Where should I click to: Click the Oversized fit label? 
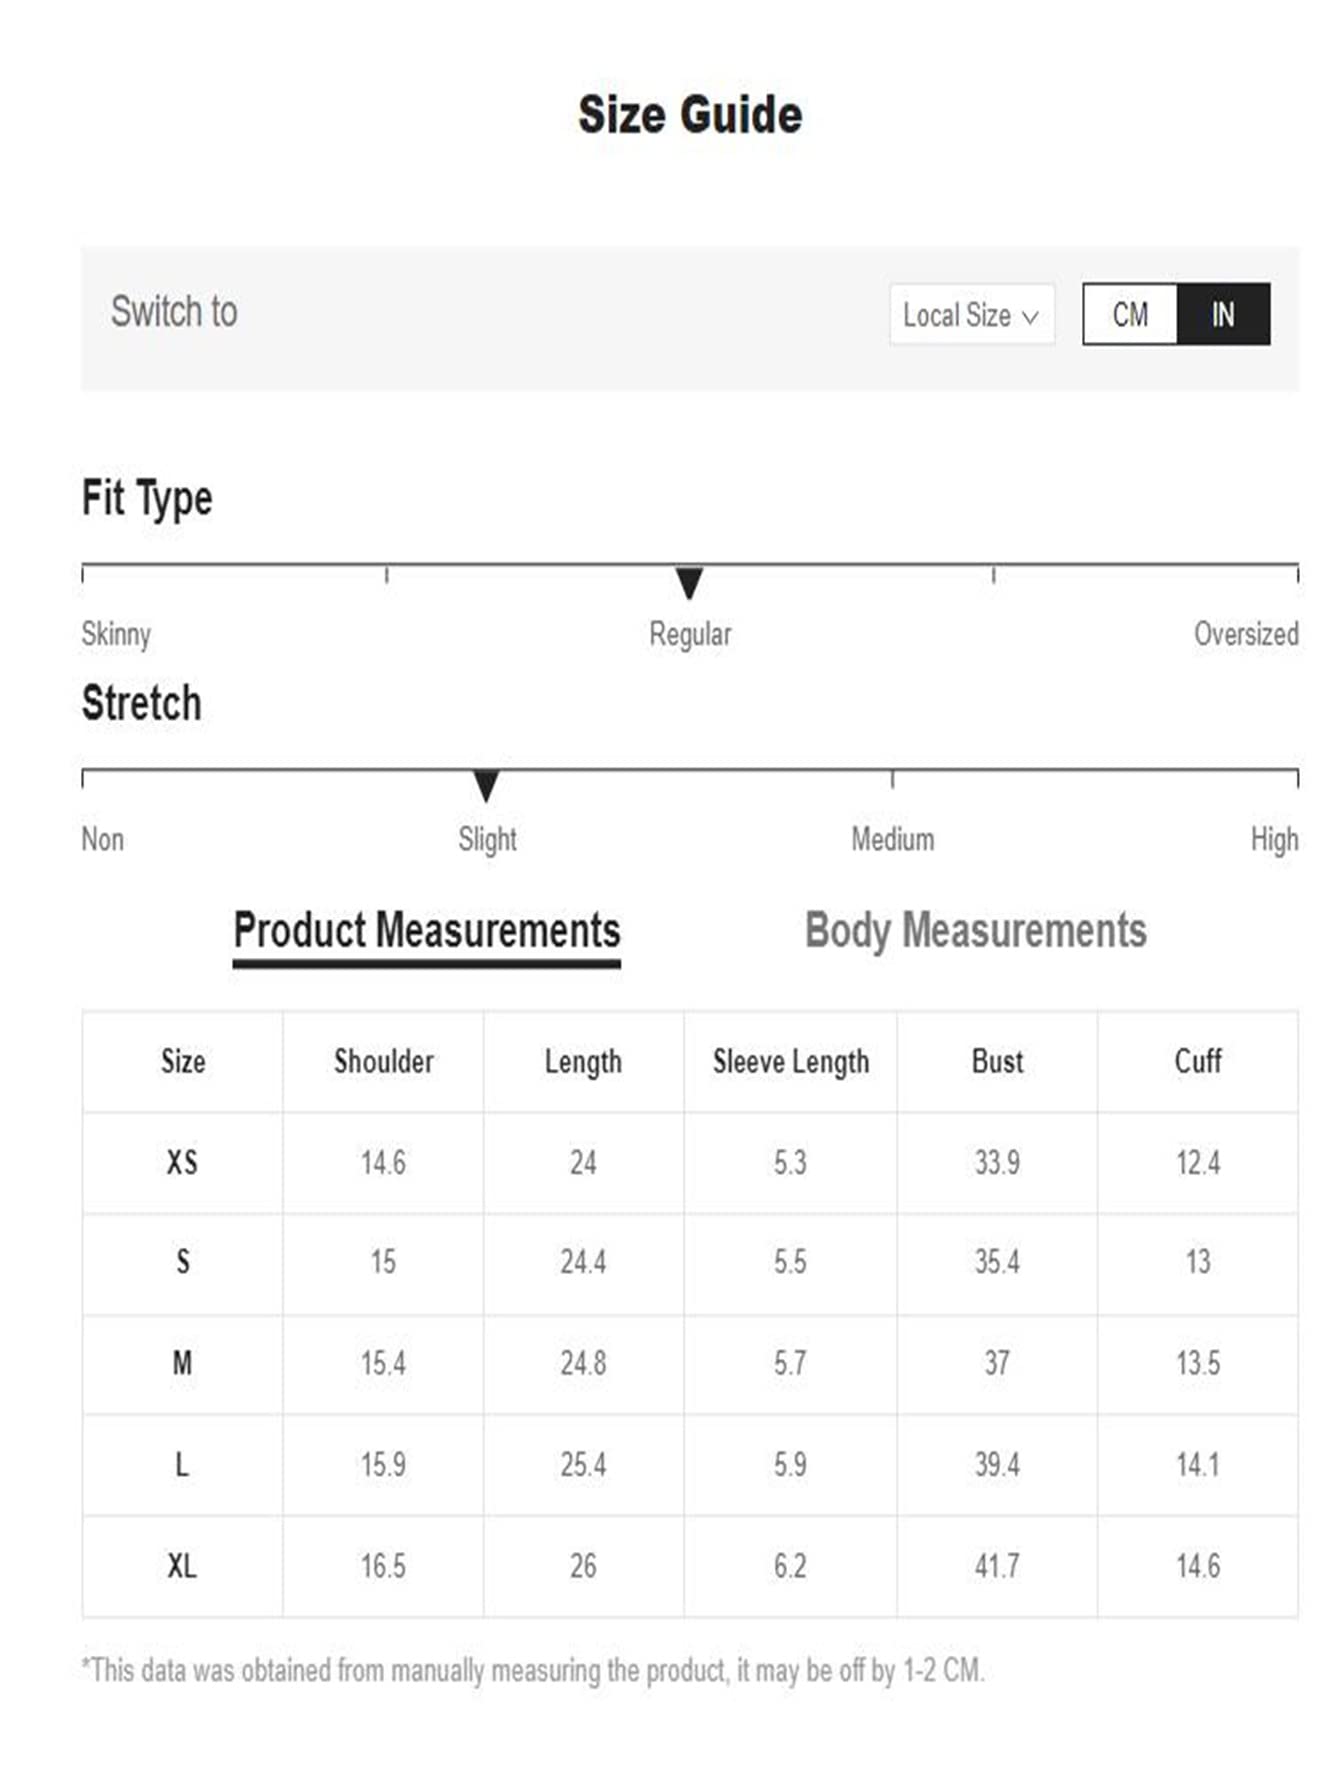pos(1246,634)
